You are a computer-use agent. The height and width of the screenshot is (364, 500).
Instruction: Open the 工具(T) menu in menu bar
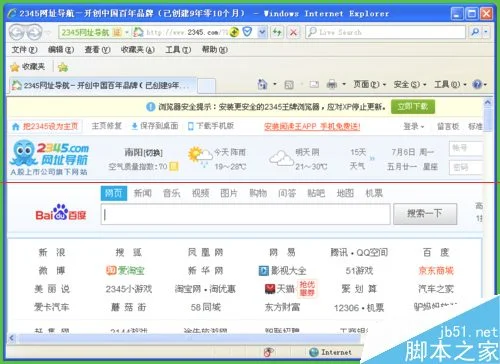pyautogui.click(x=178, y=50)
